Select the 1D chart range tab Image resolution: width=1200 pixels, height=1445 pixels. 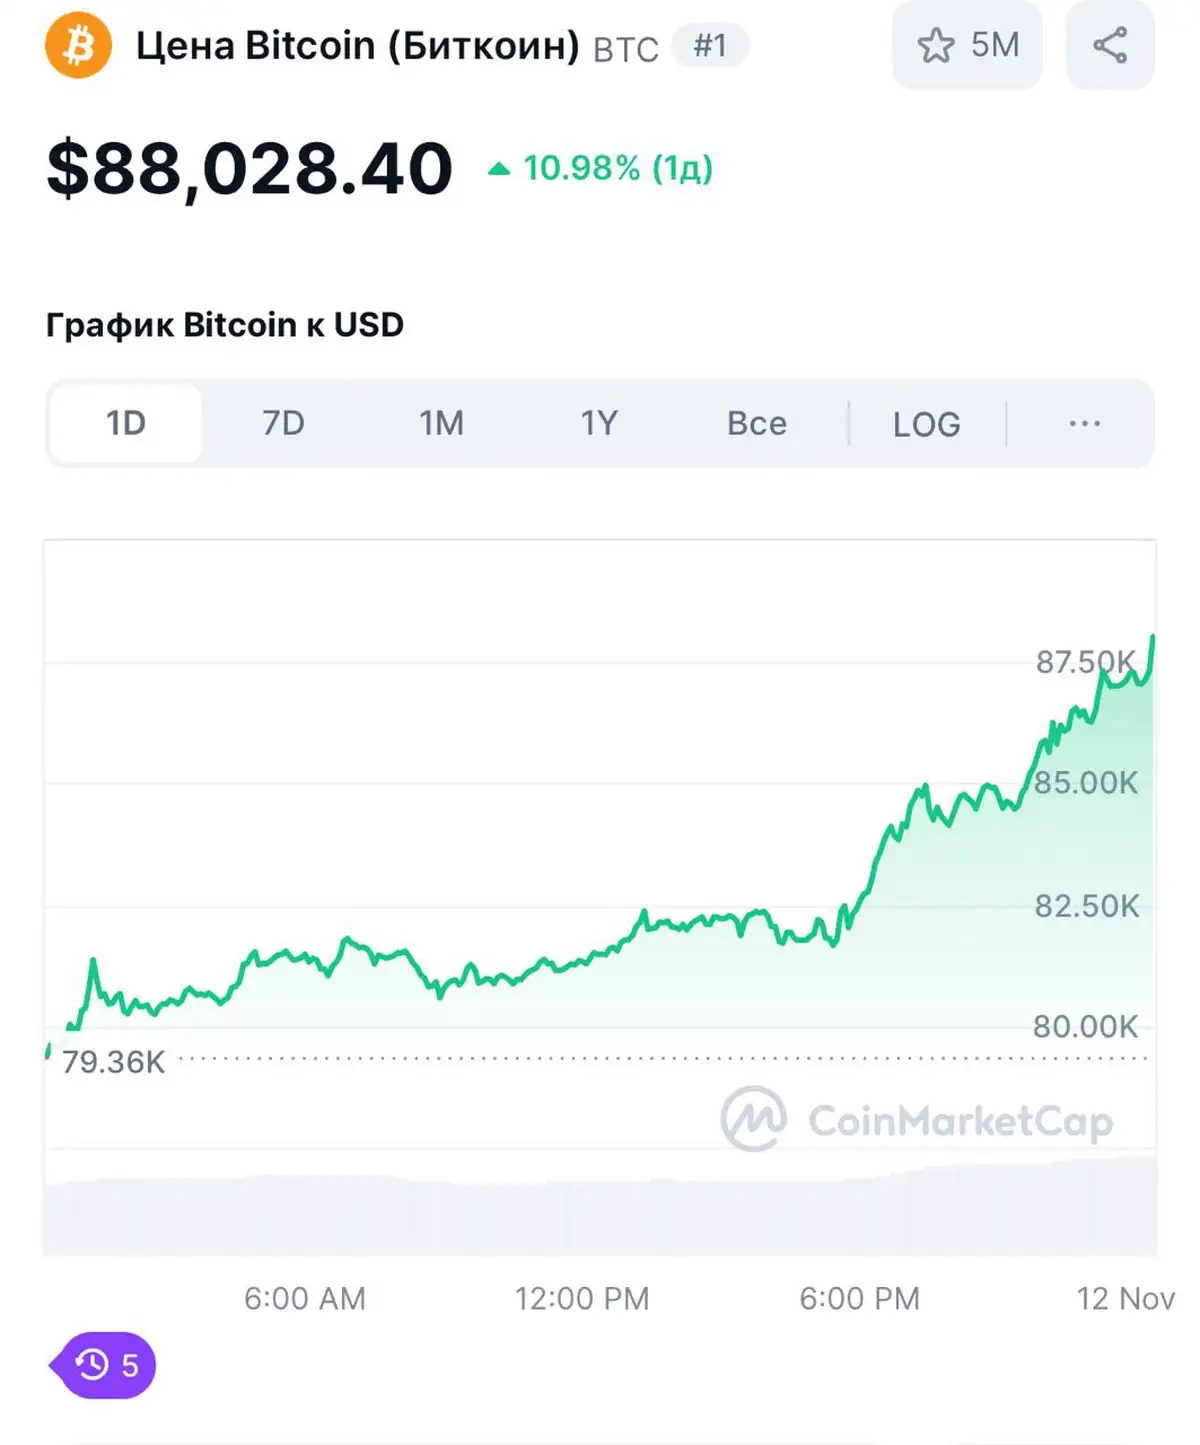pos(126,423)
